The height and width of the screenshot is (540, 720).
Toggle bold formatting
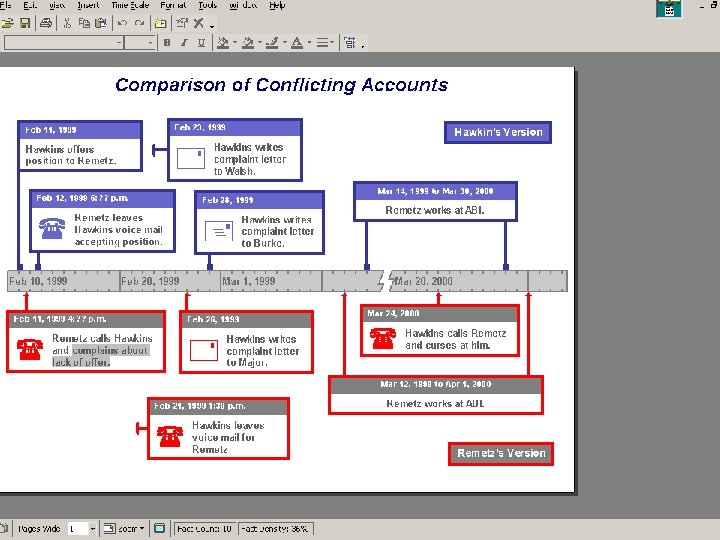click(x=167, y=43)
